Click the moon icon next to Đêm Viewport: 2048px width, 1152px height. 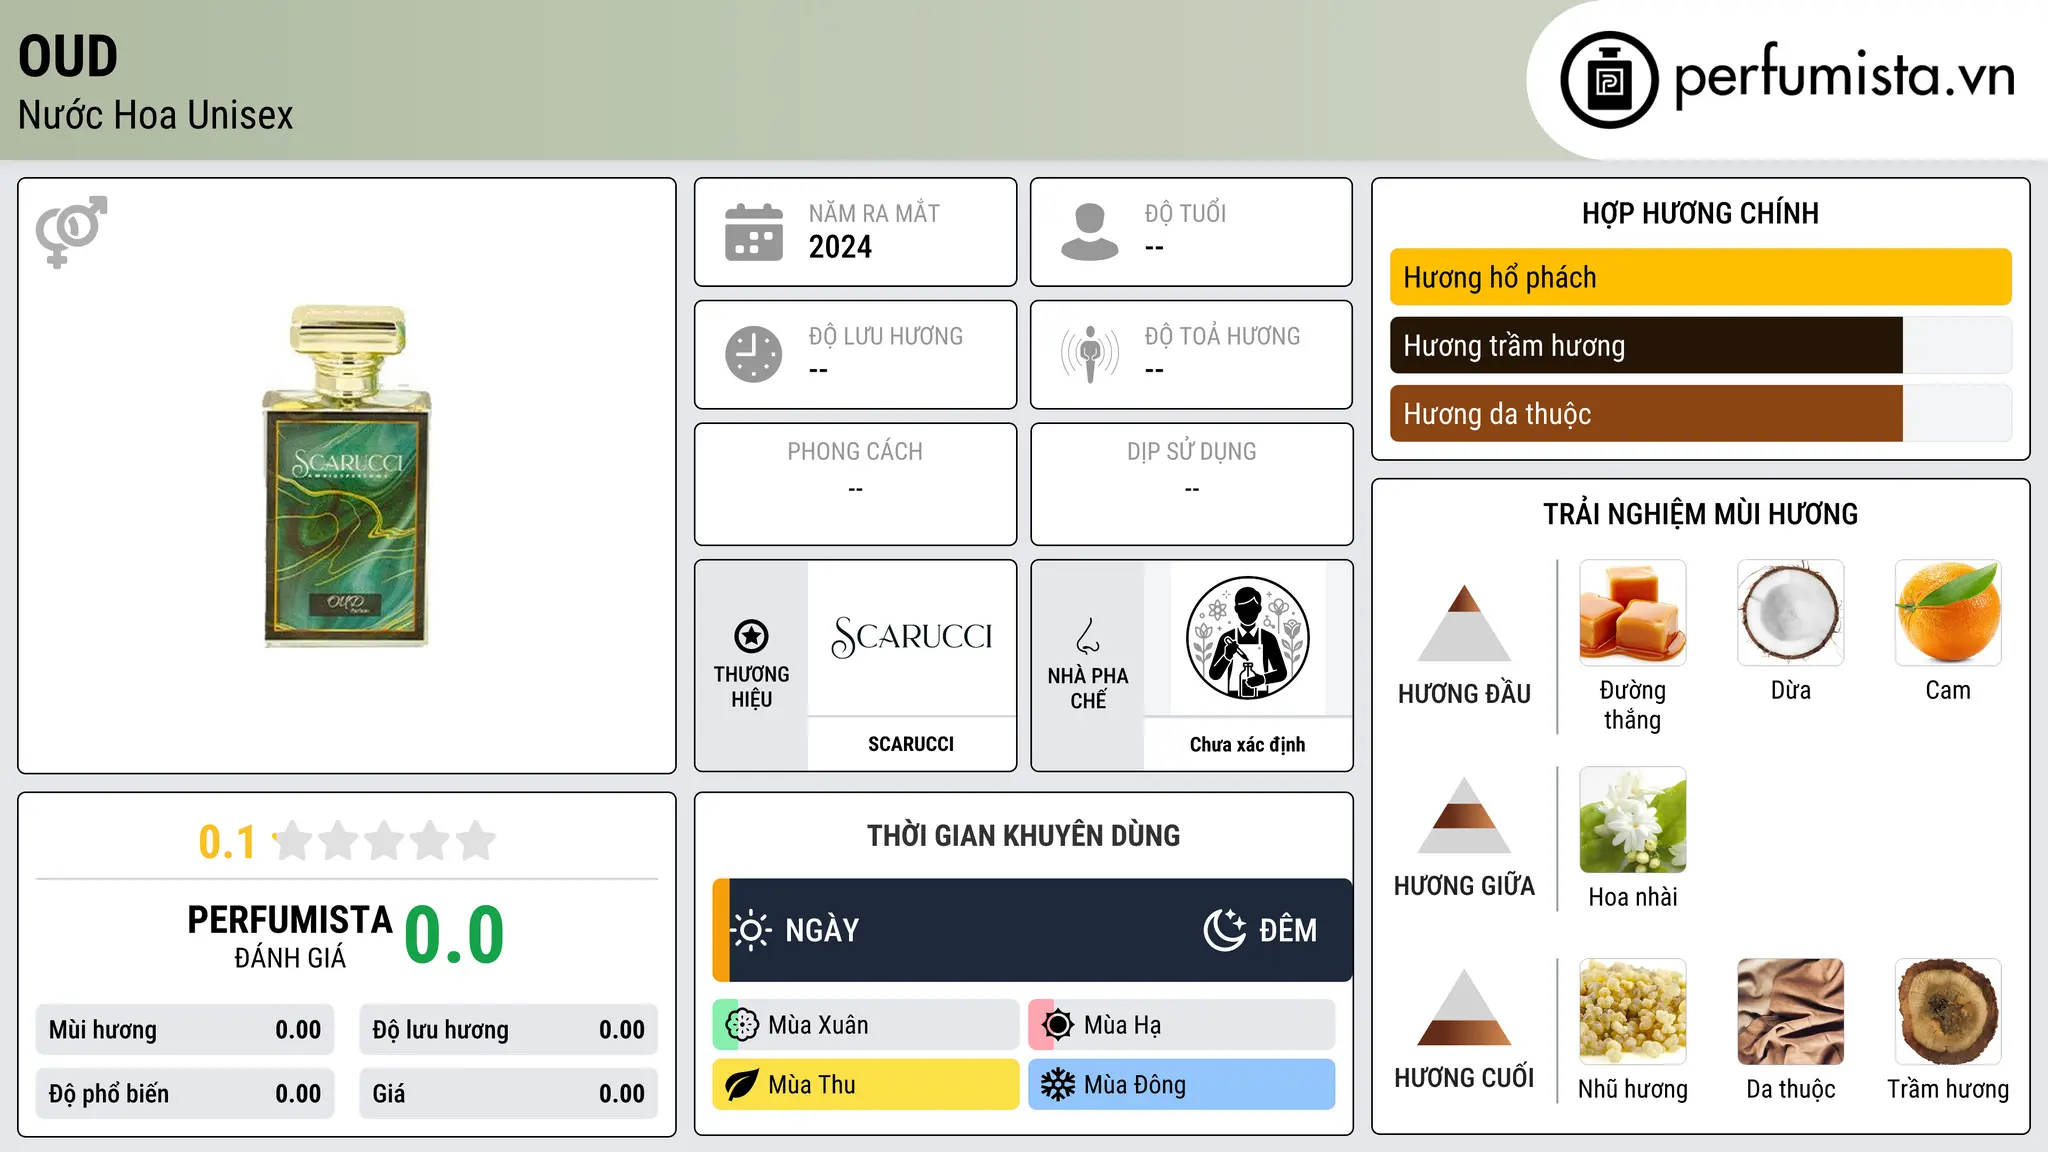1225,930
